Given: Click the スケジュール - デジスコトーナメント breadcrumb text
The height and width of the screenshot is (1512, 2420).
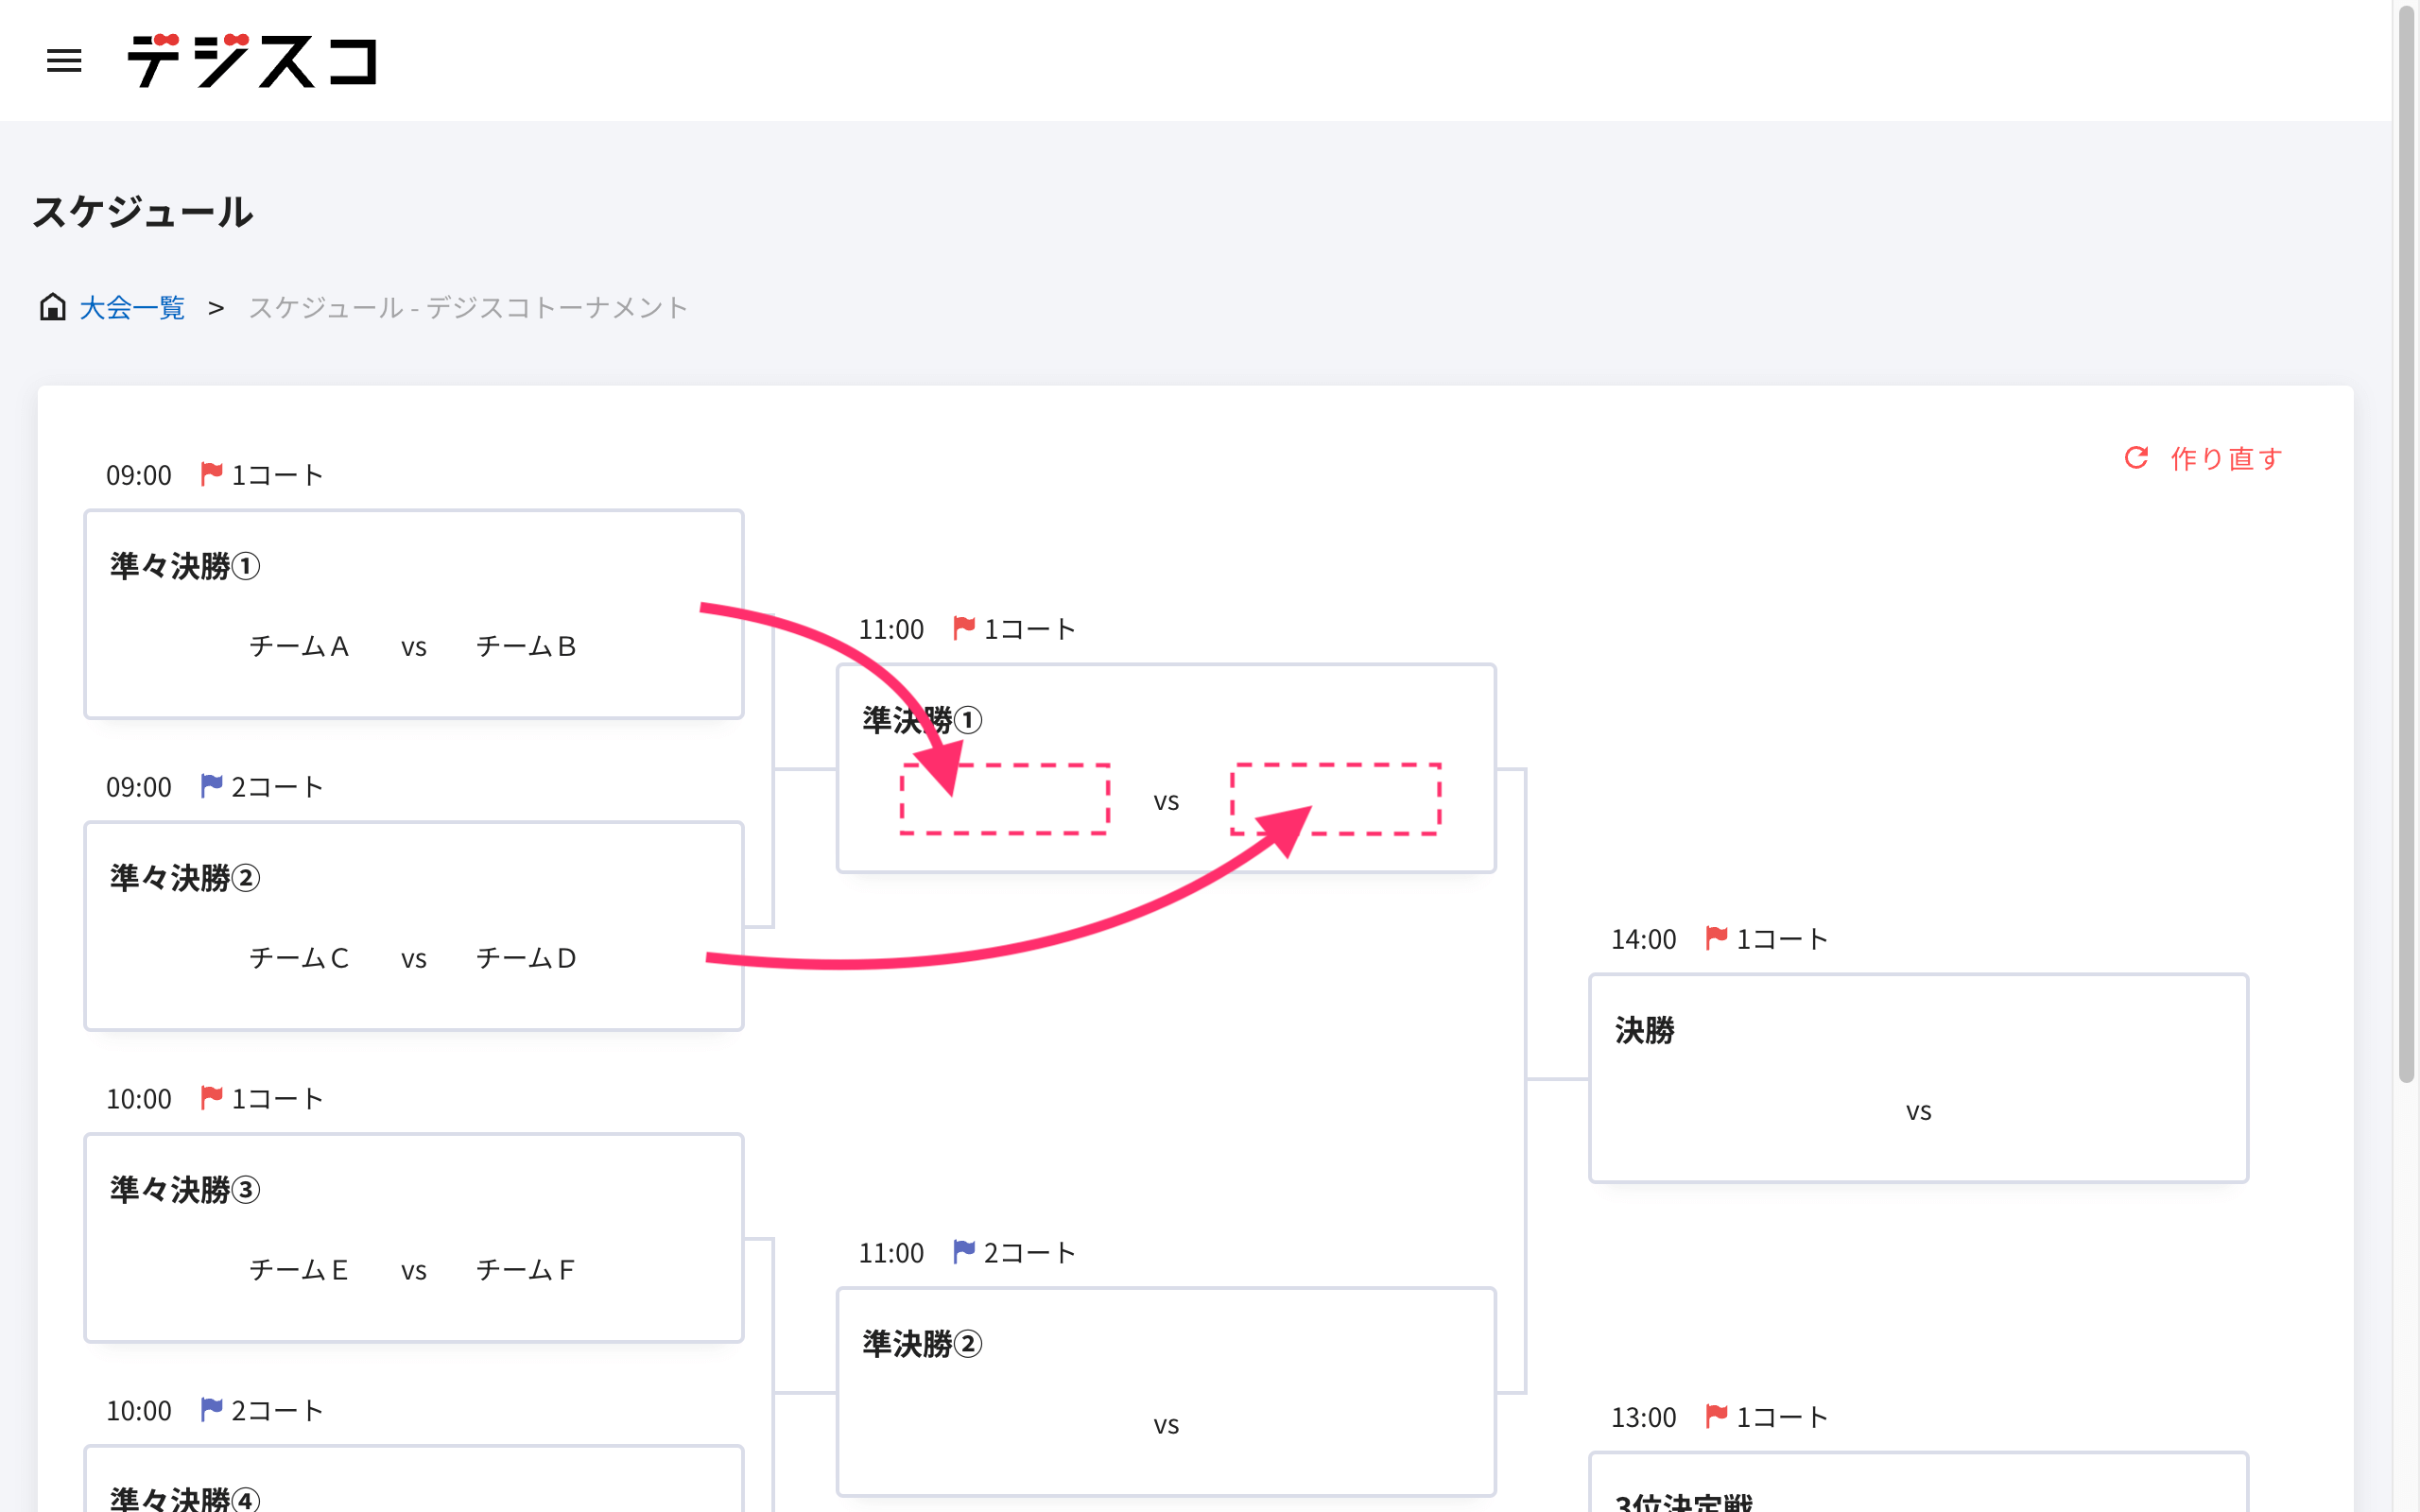Looking at the screenshot, I should pyautogui.click(x=468, y=308).
